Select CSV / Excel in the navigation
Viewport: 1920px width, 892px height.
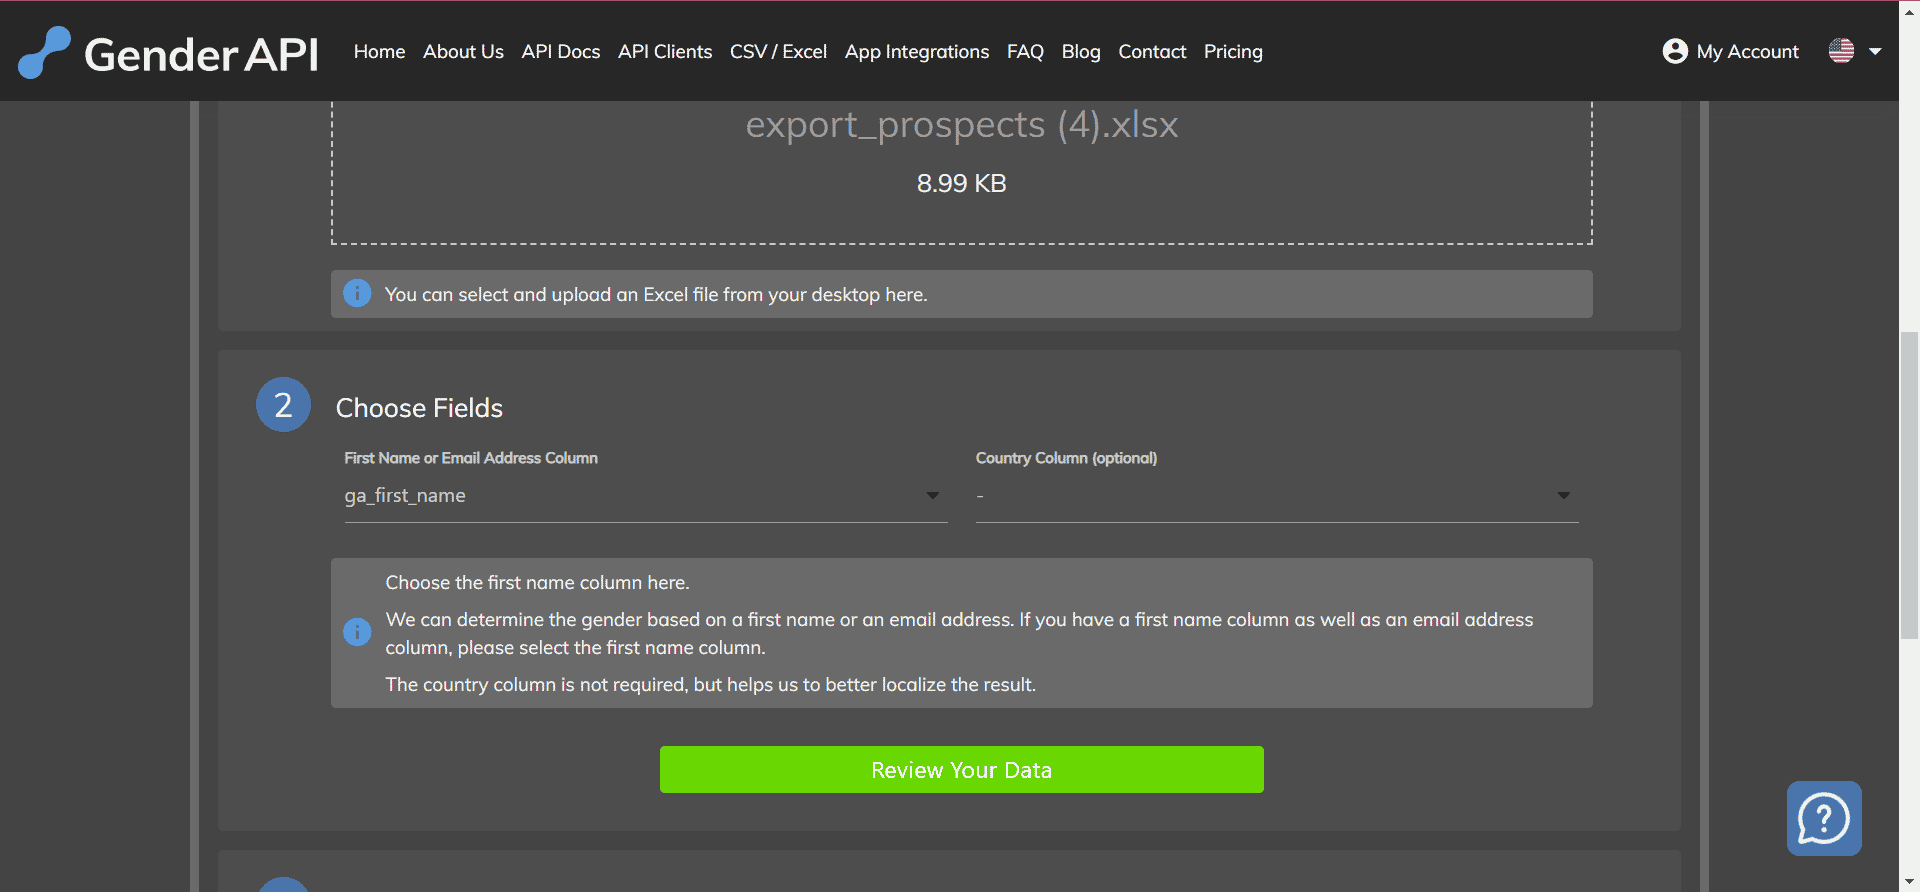pos(778,51)
